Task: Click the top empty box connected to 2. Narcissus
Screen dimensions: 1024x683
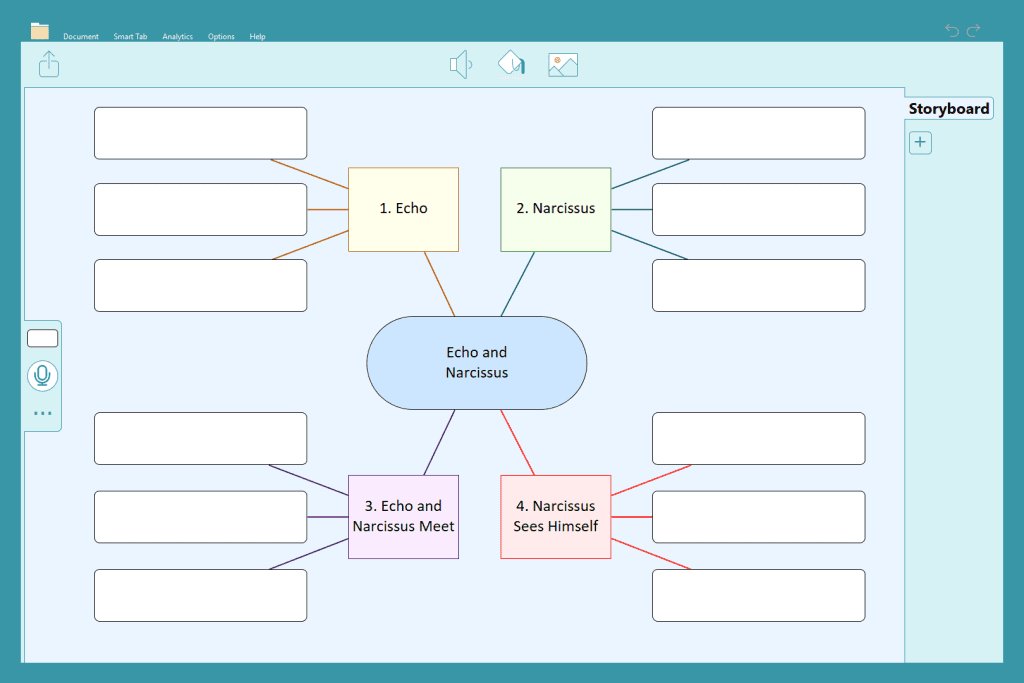Action: tap(759, 133)
